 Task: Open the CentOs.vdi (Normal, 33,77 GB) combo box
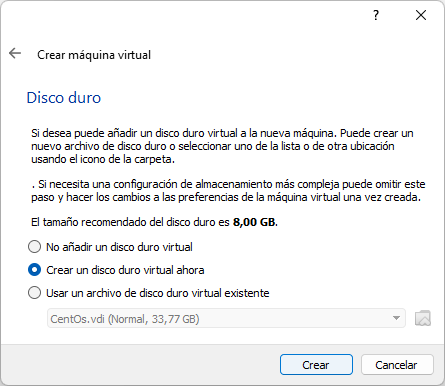[226, 318]
